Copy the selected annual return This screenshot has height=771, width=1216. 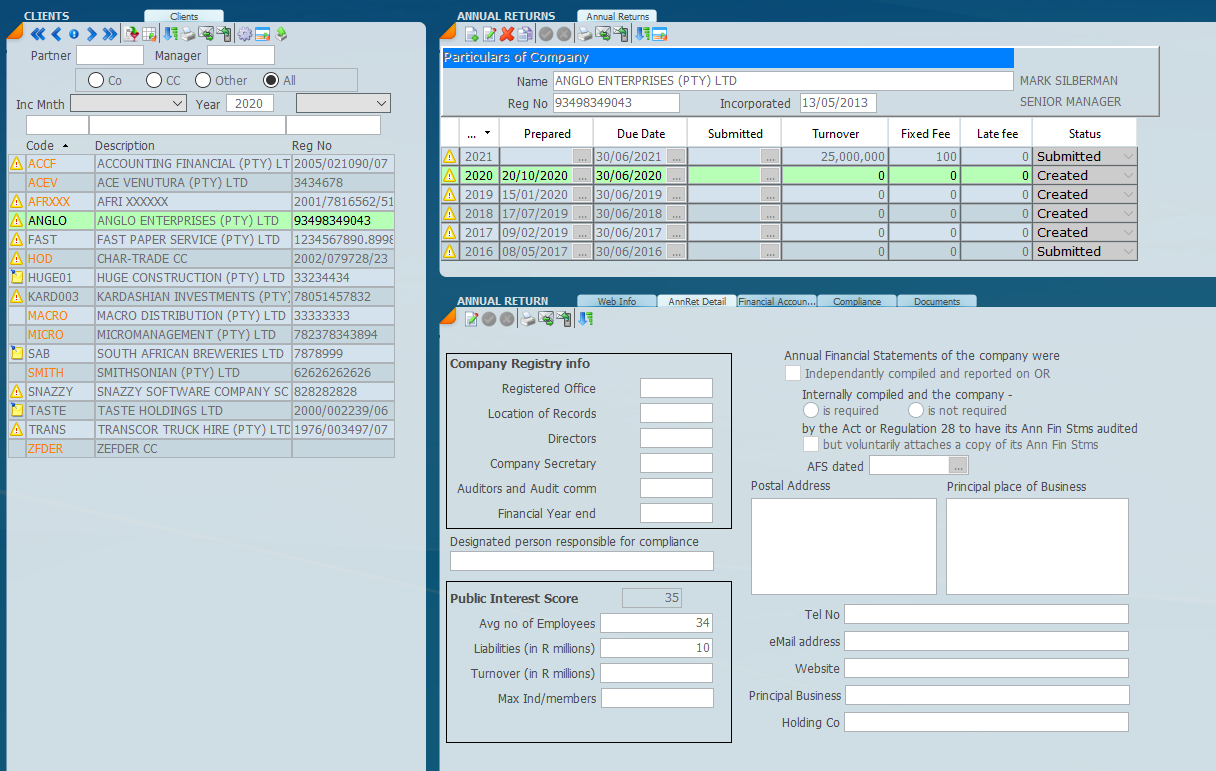tap(525, 35)
